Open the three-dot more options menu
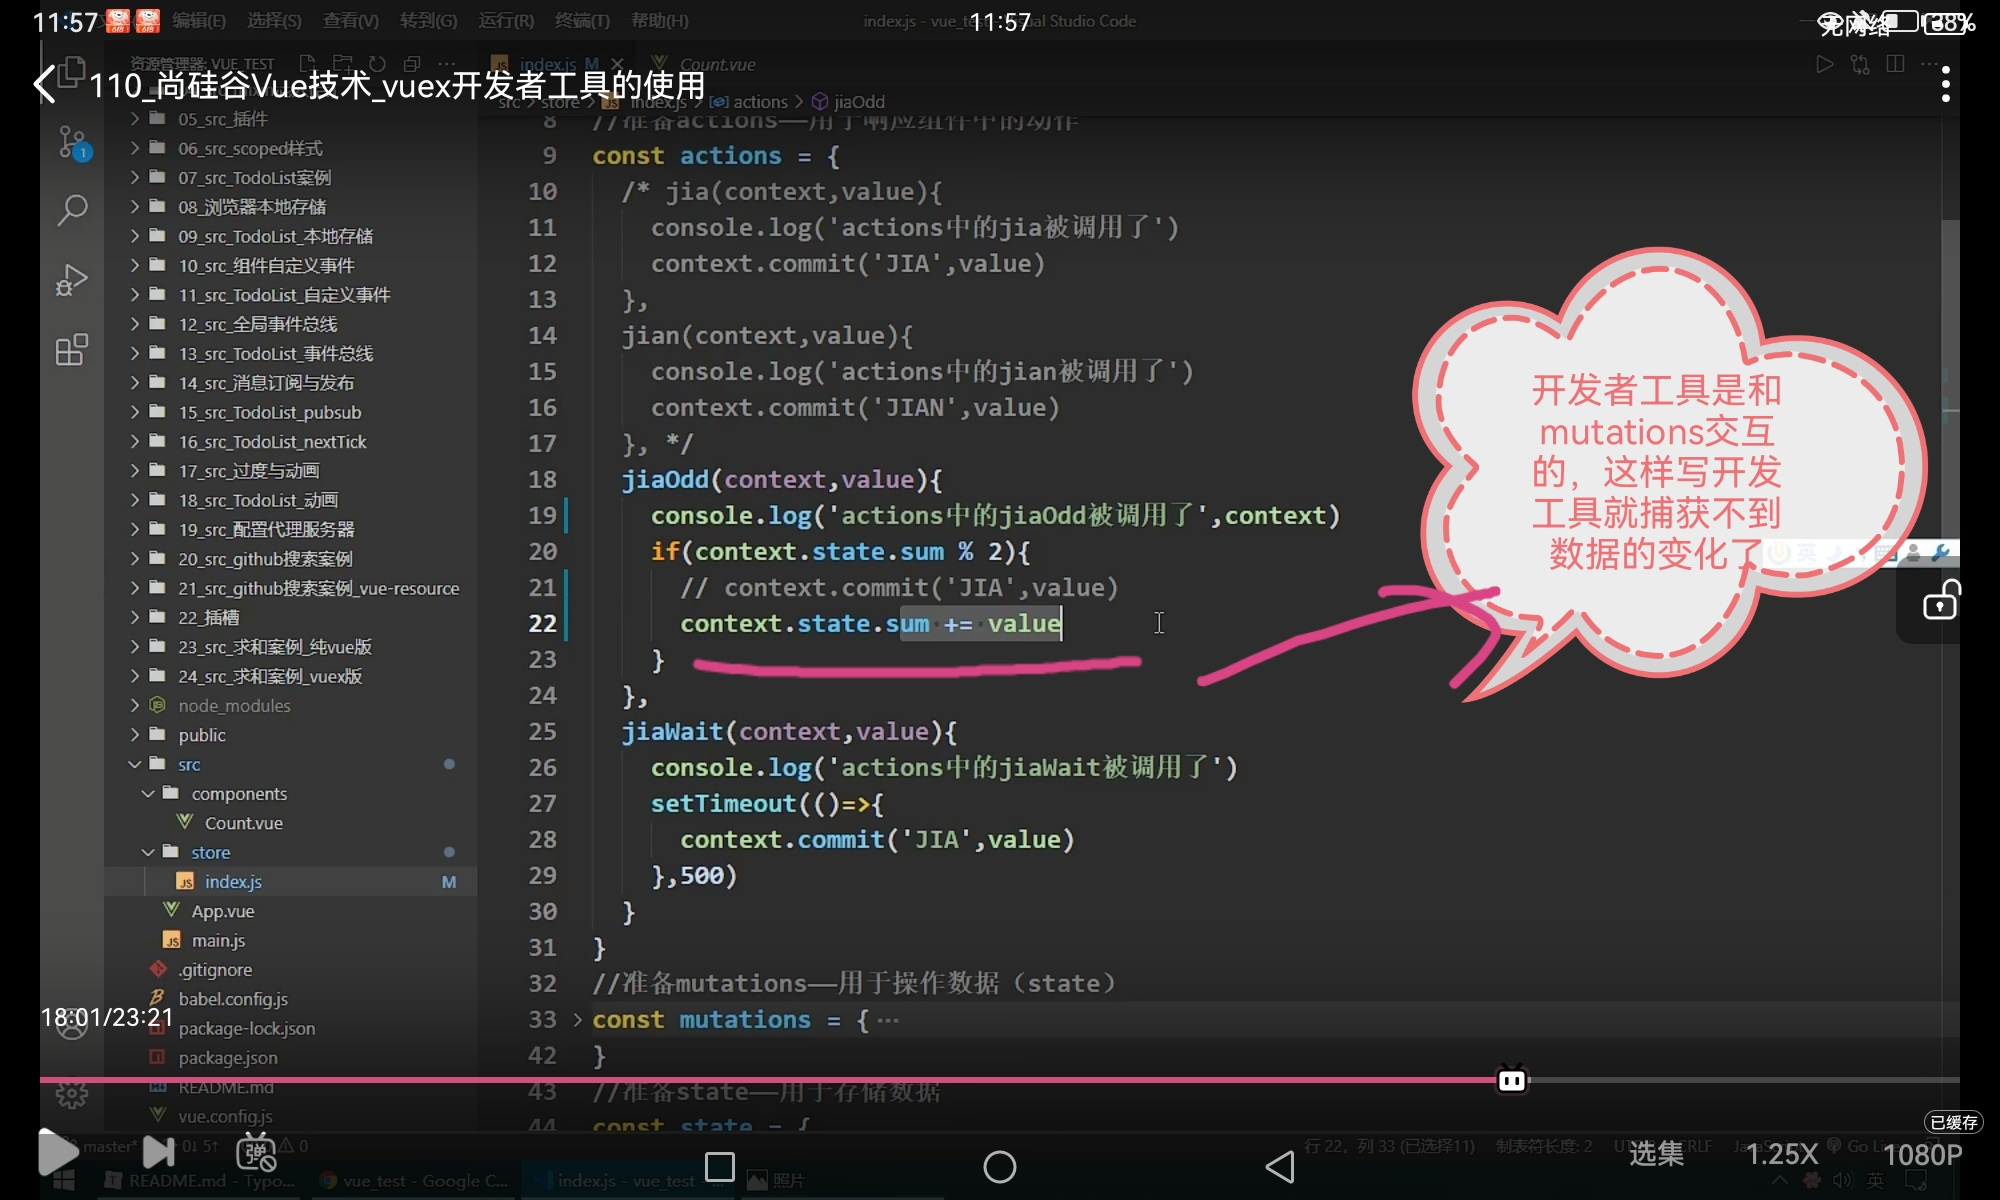The image size is (2000, 1200). pyautogui.click(x=1945, y=84)
